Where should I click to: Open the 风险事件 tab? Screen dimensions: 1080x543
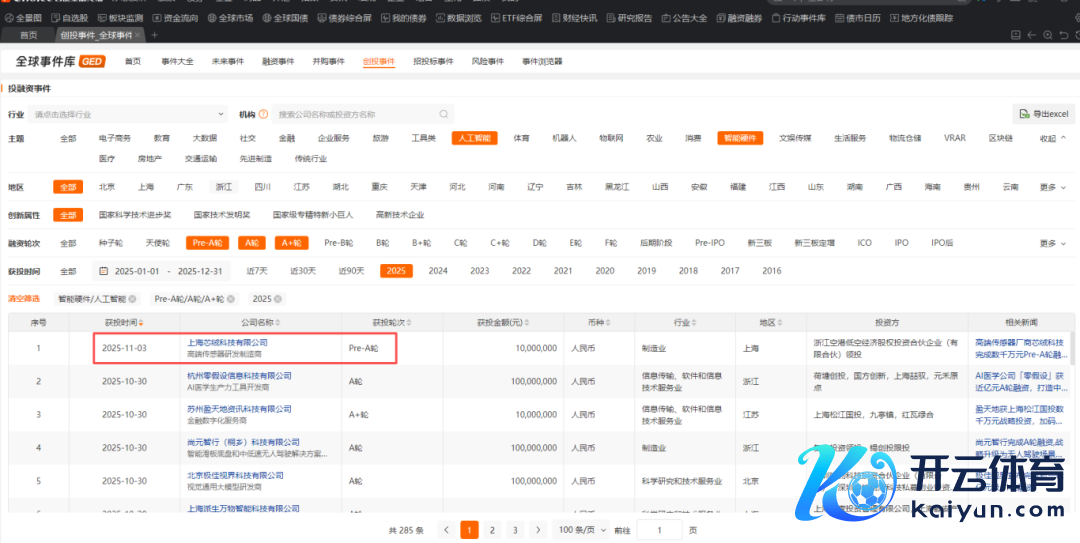point(487,61)
